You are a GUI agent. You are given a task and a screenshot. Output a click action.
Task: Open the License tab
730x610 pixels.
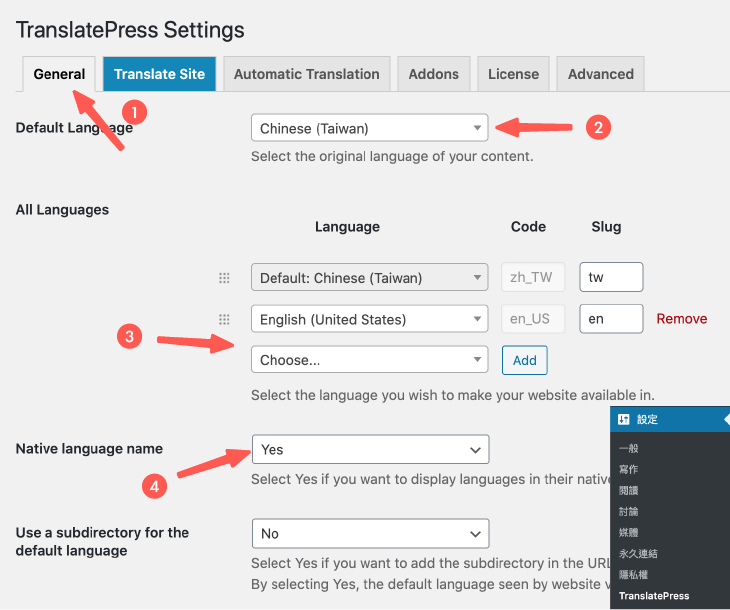[x=513, y=74]
